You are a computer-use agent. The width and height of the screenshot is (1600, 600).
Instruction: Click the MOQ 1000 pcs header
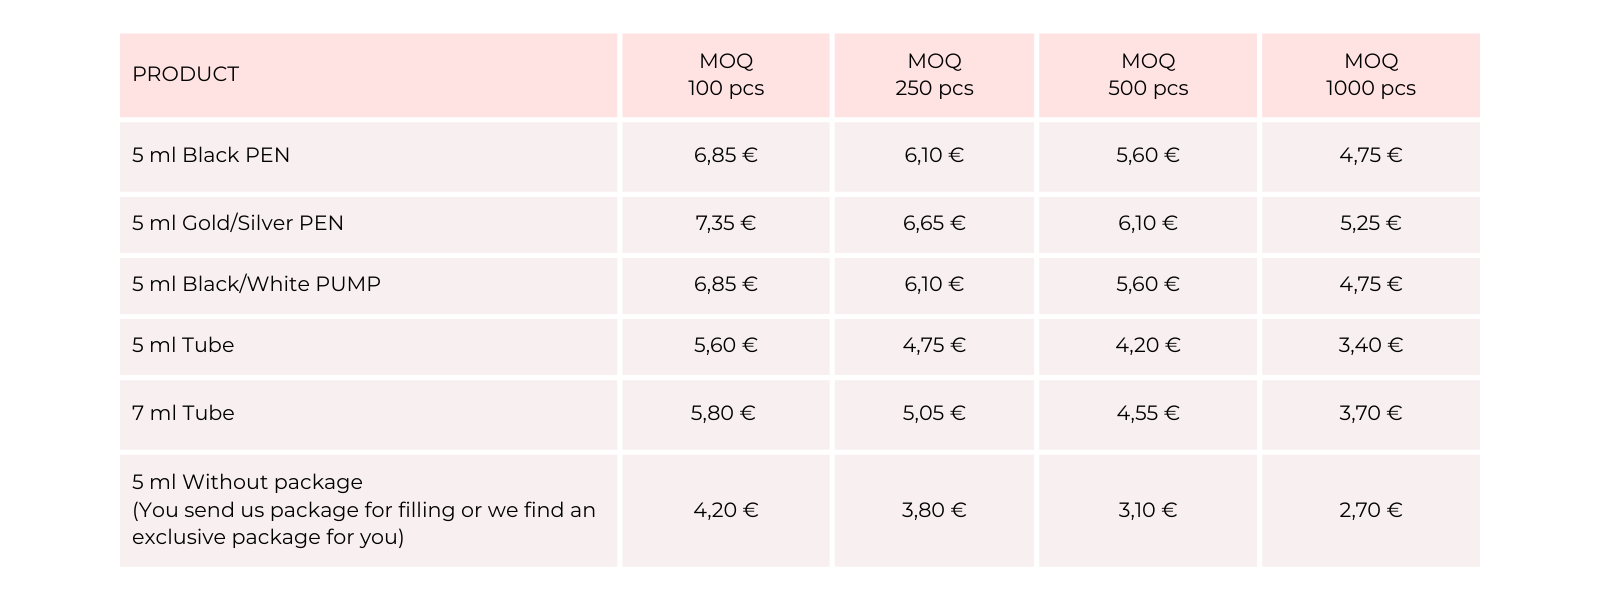pos(1371,75)
